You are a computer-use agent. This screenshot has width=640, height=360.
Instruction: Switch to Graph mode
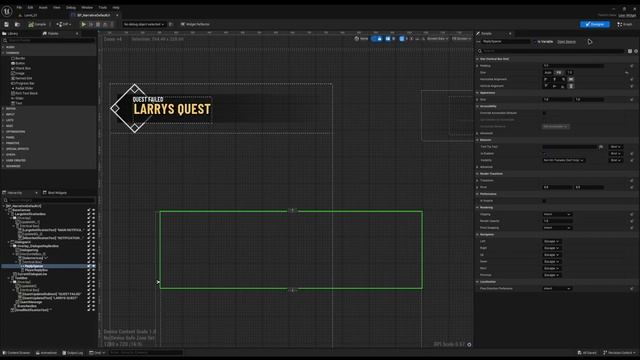click(625, 24)
